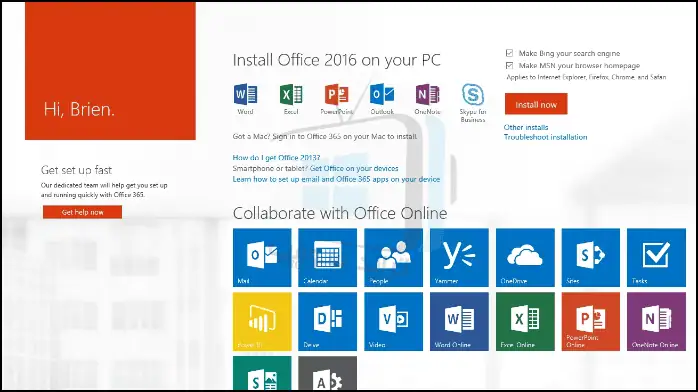Open the Other installs link
Viewport: 698px width, 392px height.
point(526,127)
